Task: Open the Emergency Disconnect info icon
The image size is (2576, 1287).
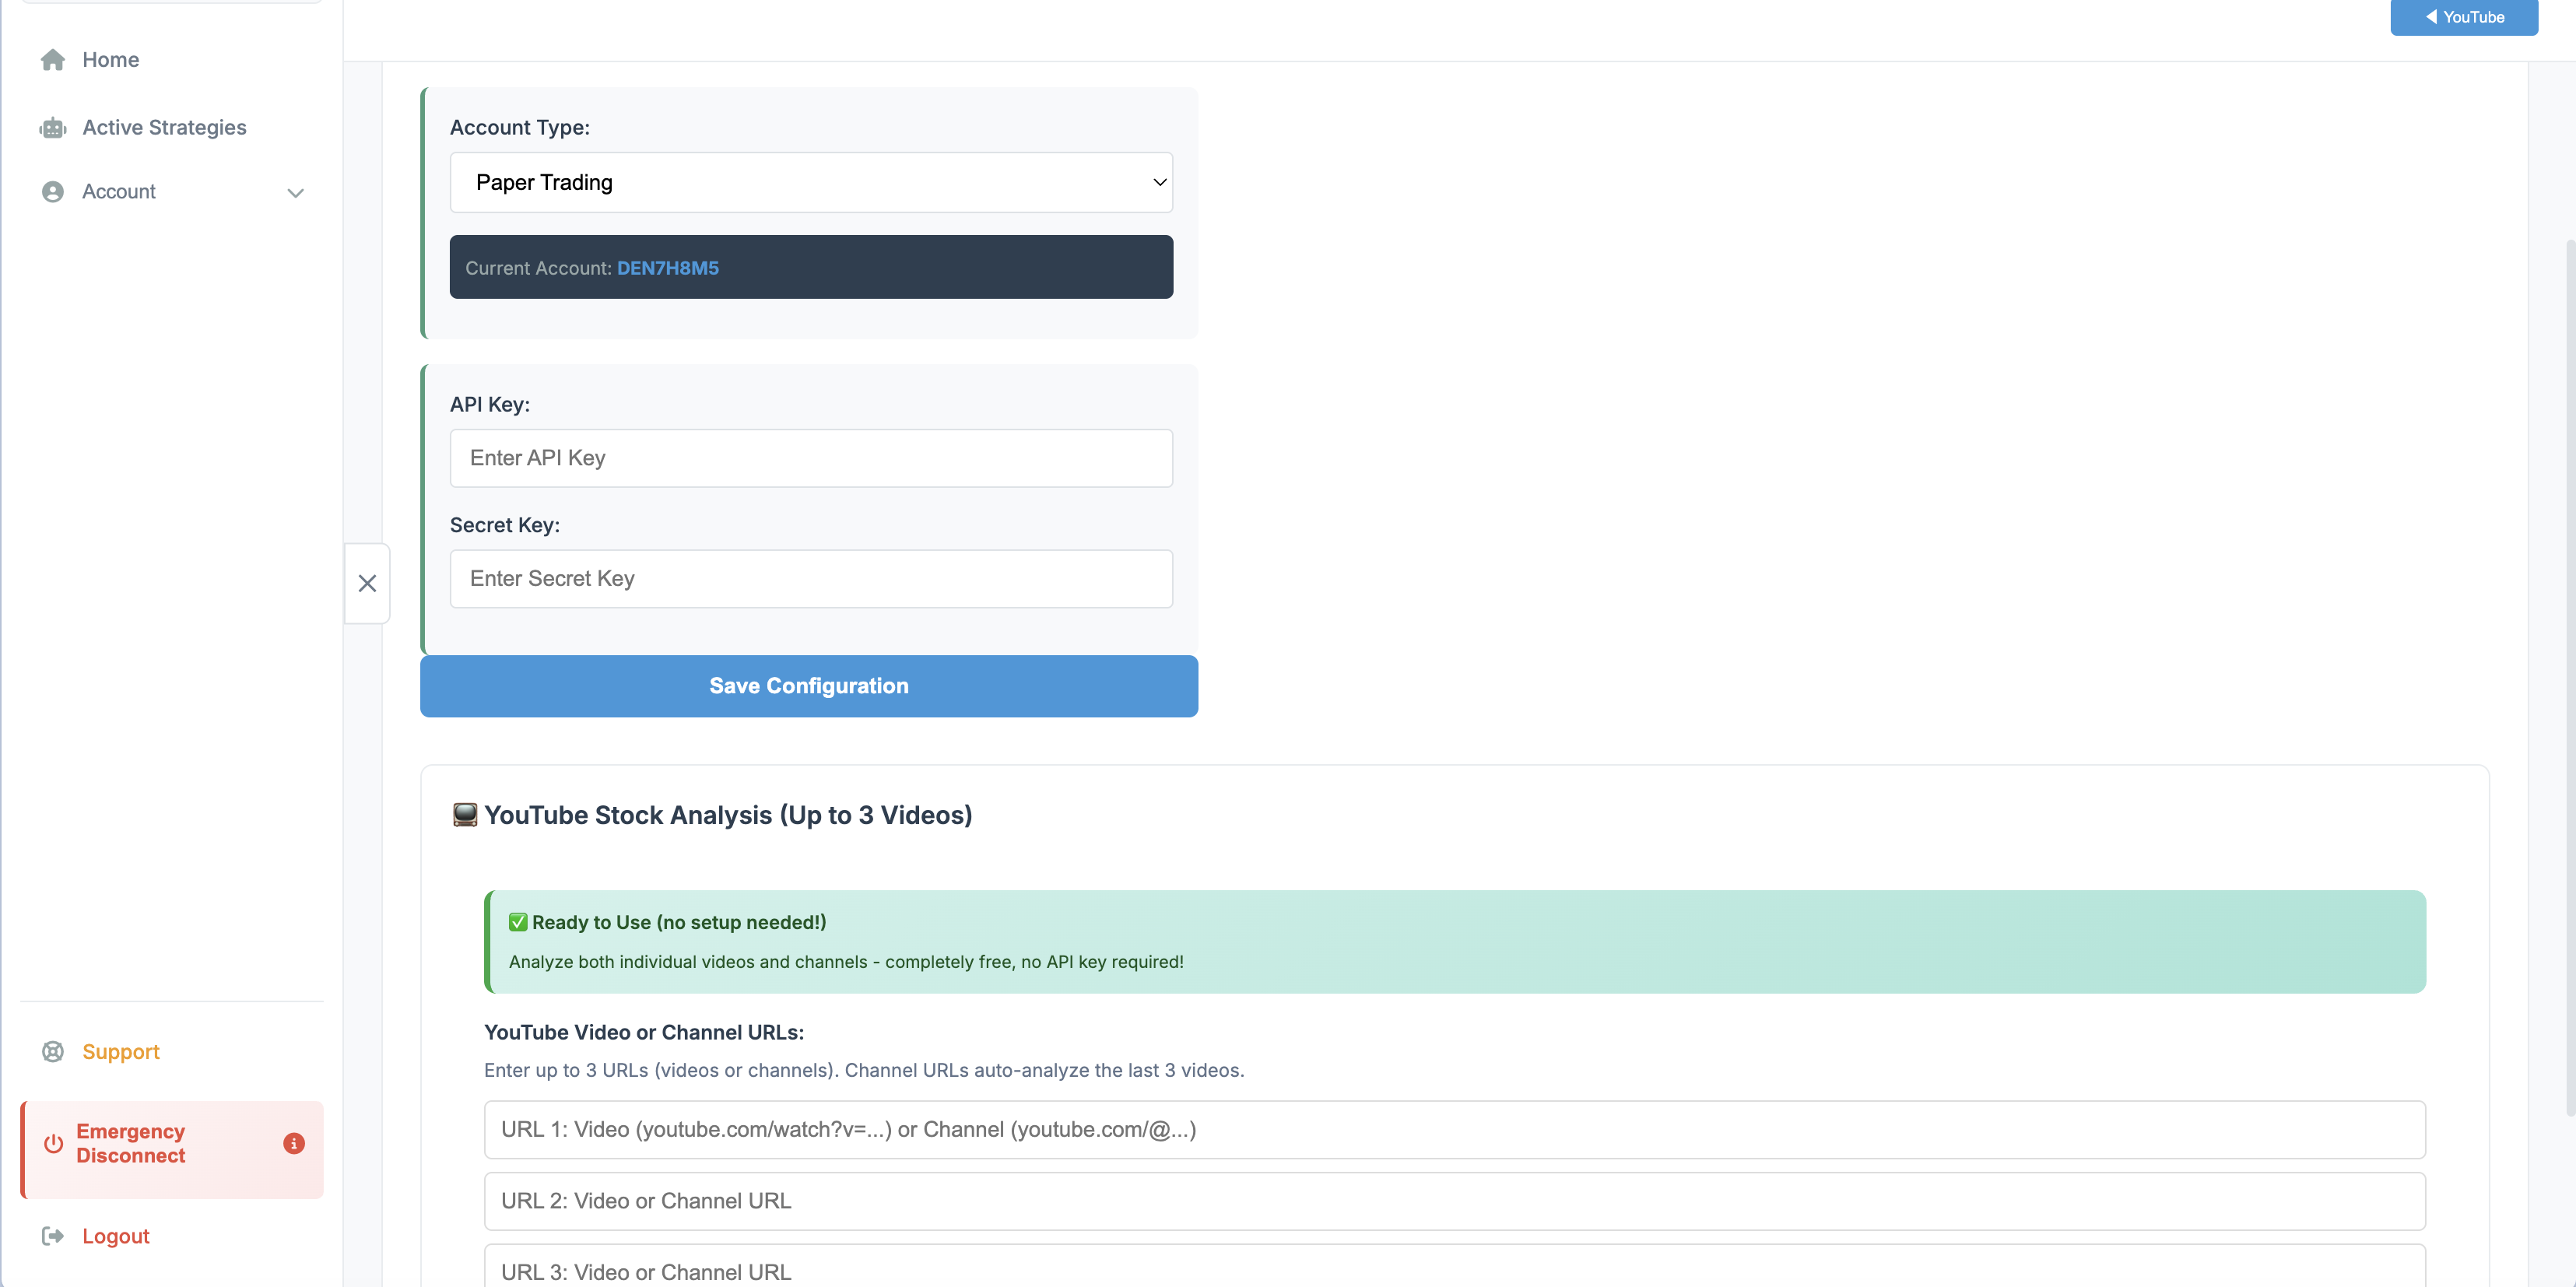Action: (294, 1143)
